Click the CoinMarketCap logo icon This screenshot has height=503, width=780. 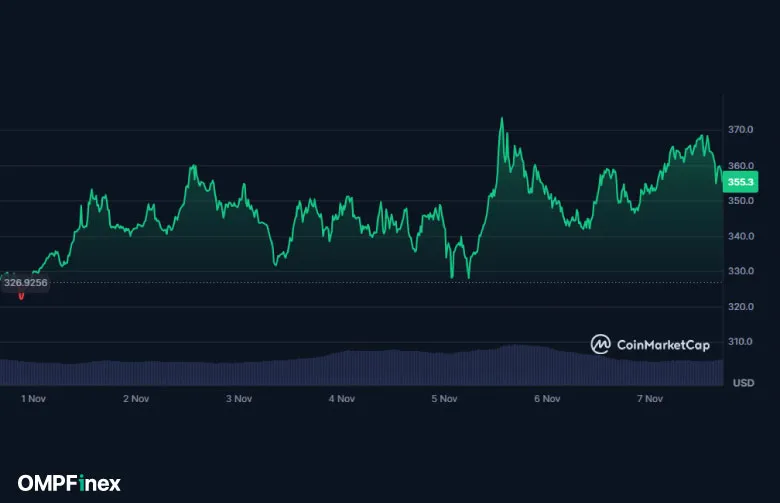tap(600, 344)
